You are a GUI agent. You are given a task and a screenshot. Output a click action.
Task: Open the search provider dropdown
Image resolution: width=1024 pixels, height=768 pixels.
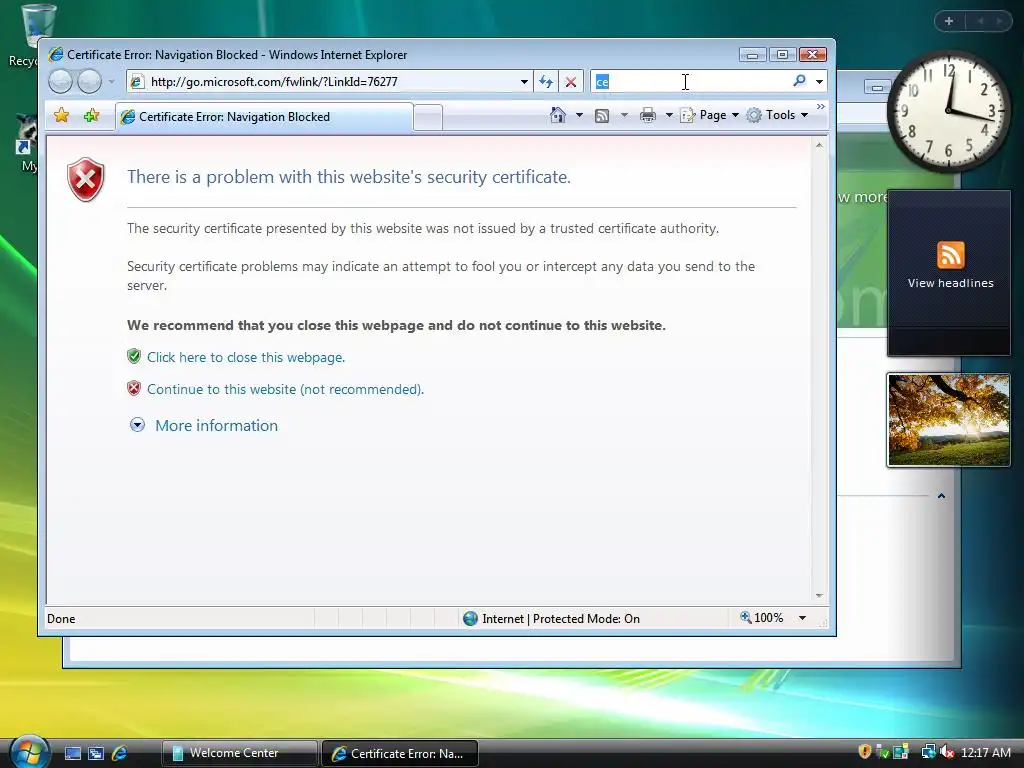pyautogui.click(x=819, y=82)
